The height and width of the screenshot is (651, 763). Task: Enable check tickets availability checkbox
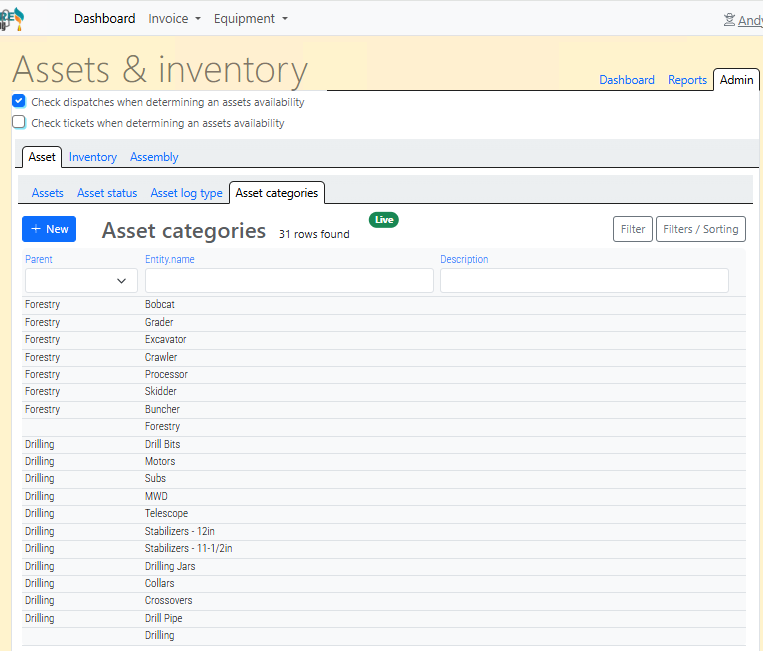click(18, 123)
